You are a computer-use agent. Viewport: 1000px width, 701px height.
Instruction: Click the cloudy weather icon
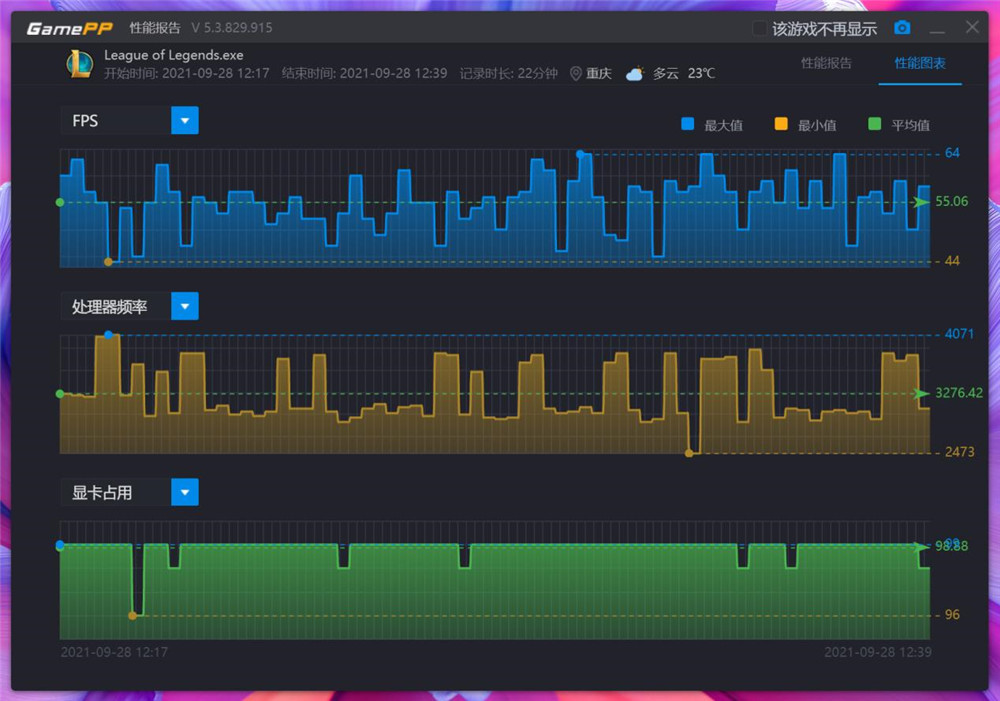635,74
